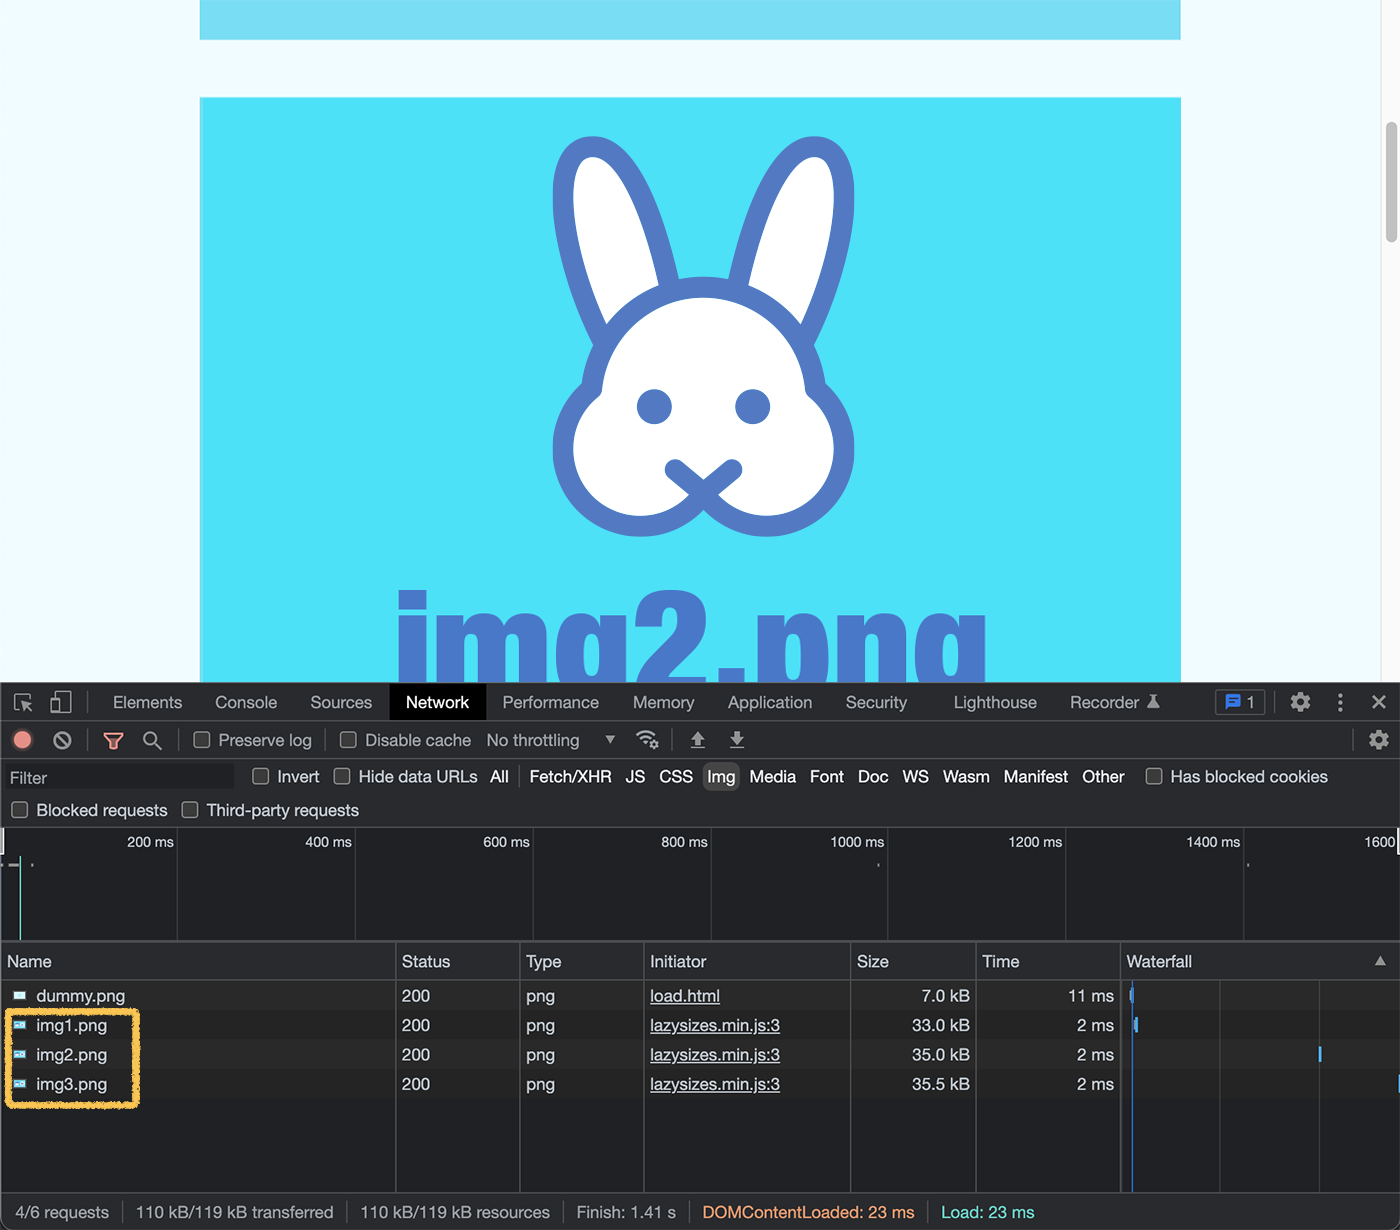Click the img2.png rabbit image
The image size is (1400, 1230).
point(690,390)
